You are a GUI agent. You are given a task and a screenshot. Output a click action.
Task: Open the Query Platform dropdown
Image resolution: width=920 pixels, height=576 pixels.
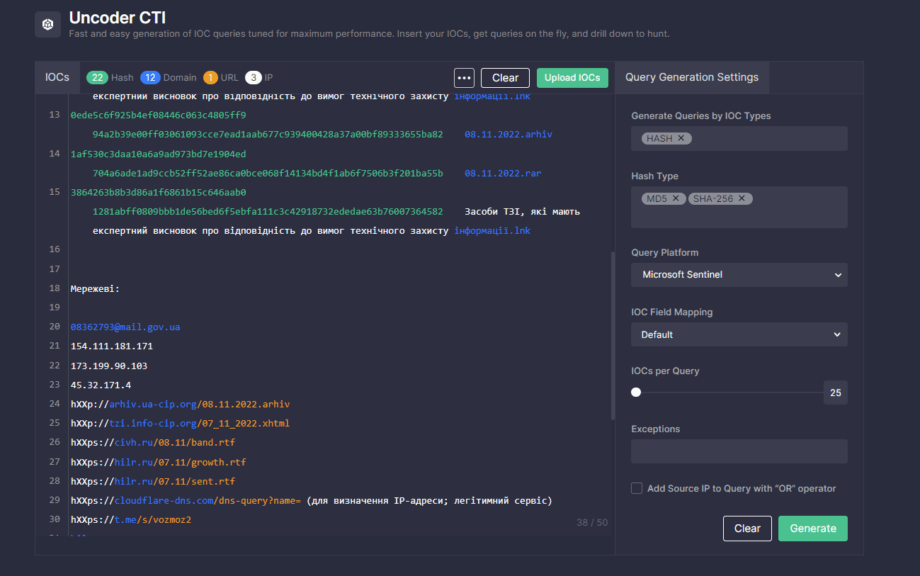point(739,275)
